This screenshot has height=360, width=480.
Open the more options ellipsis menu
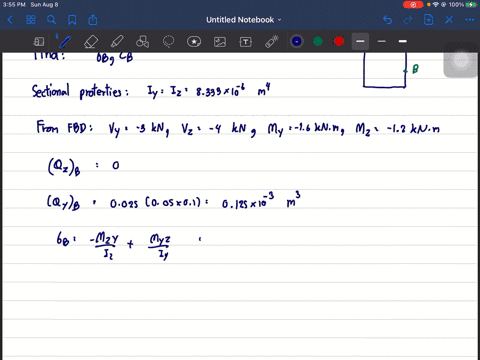(470, 20)
